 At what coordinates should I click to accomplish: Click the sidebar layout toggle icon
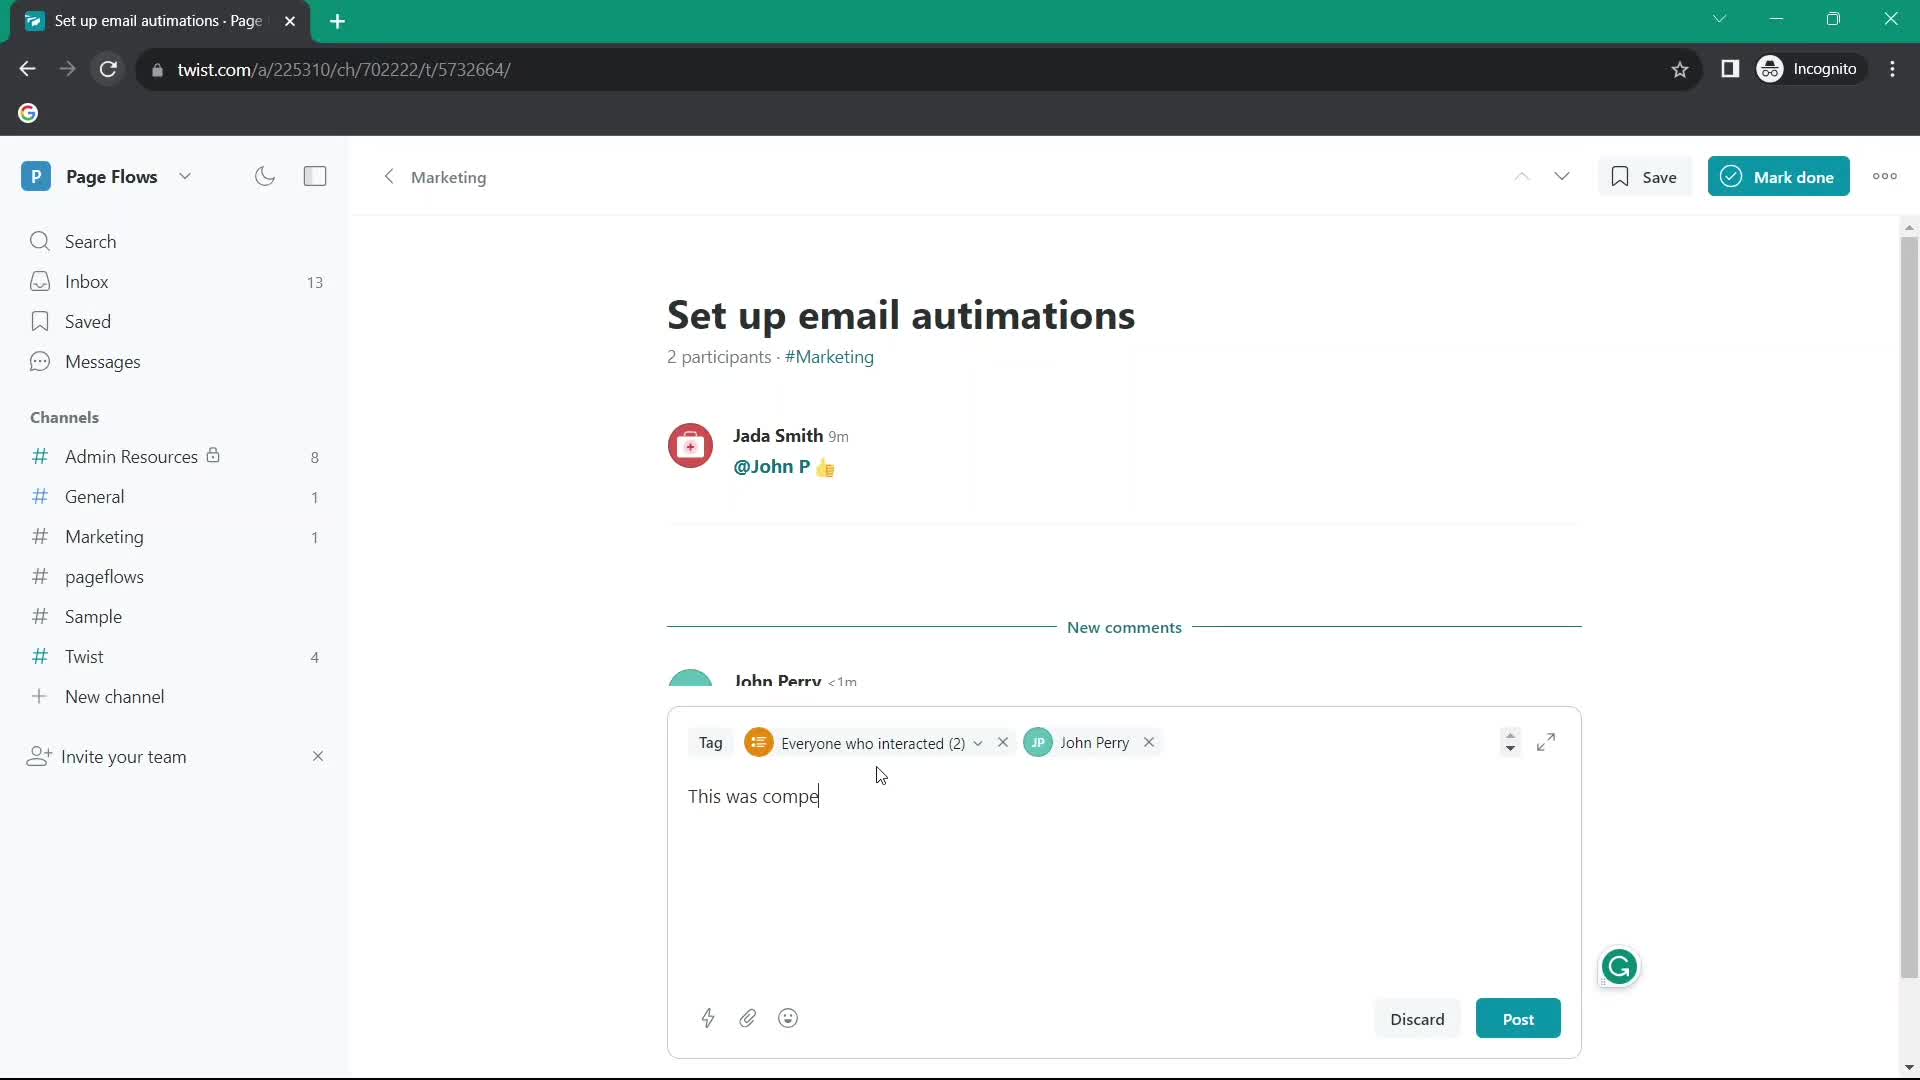click(x=315, y=177)
